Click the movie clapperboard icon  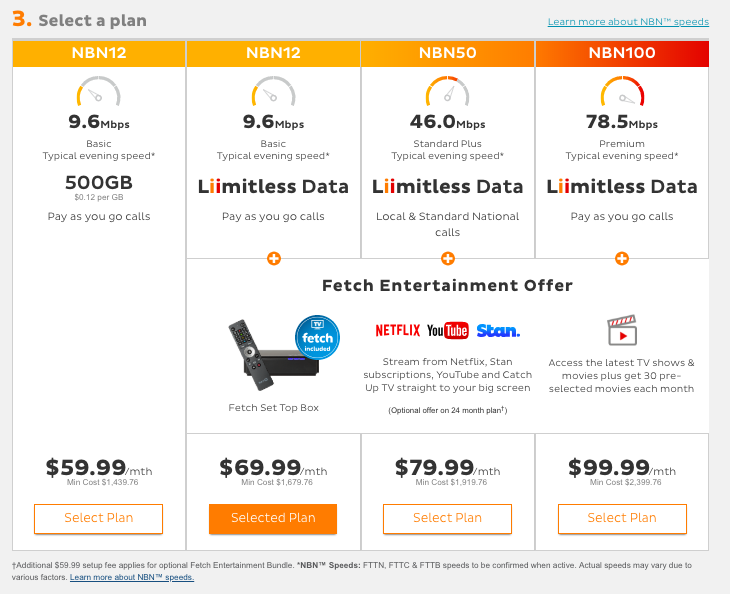click(622, 331)
